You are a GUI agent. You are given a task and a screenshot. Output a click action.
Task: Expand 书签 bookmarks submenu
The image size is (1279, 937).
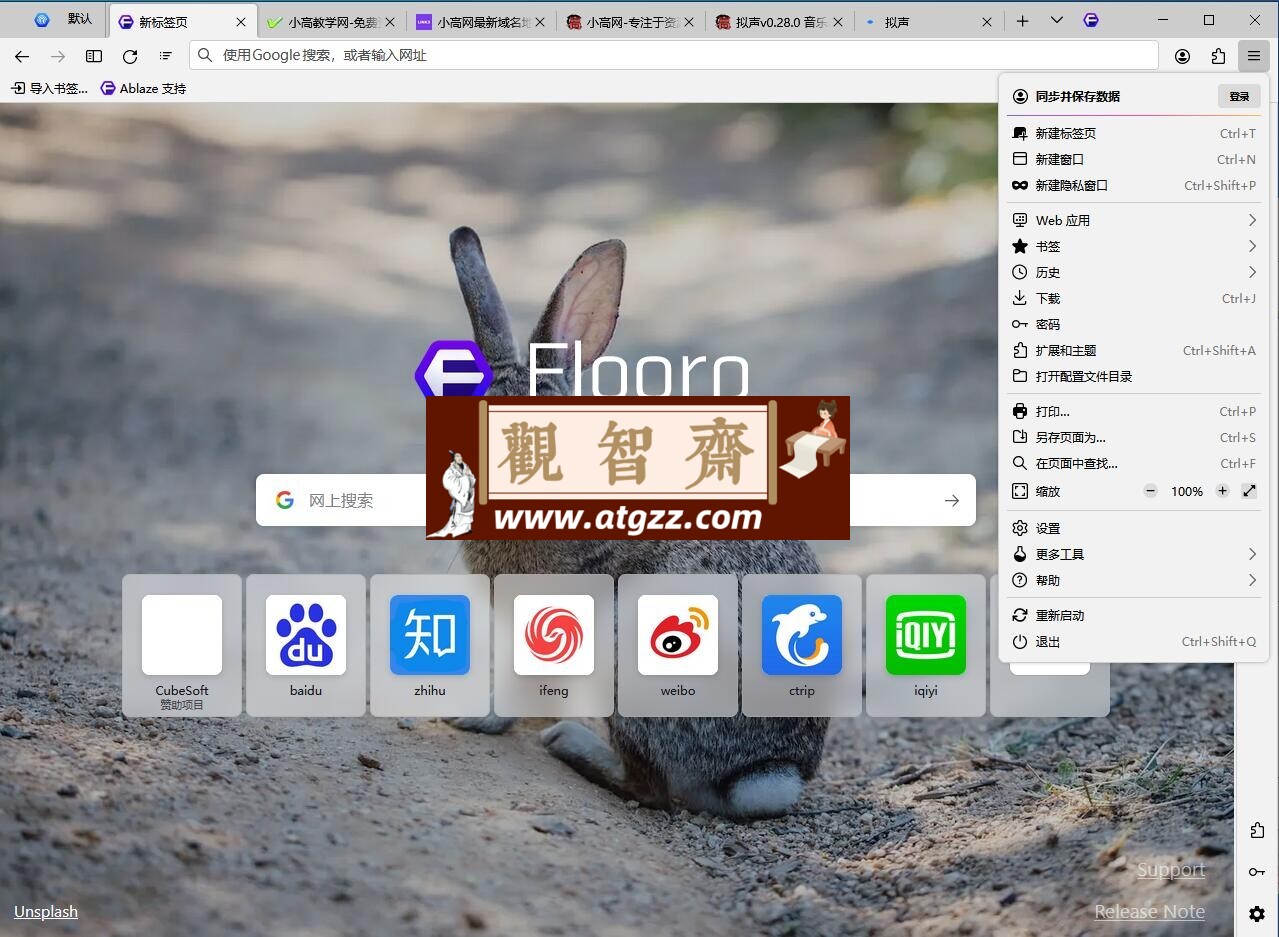click(1134, 246)
